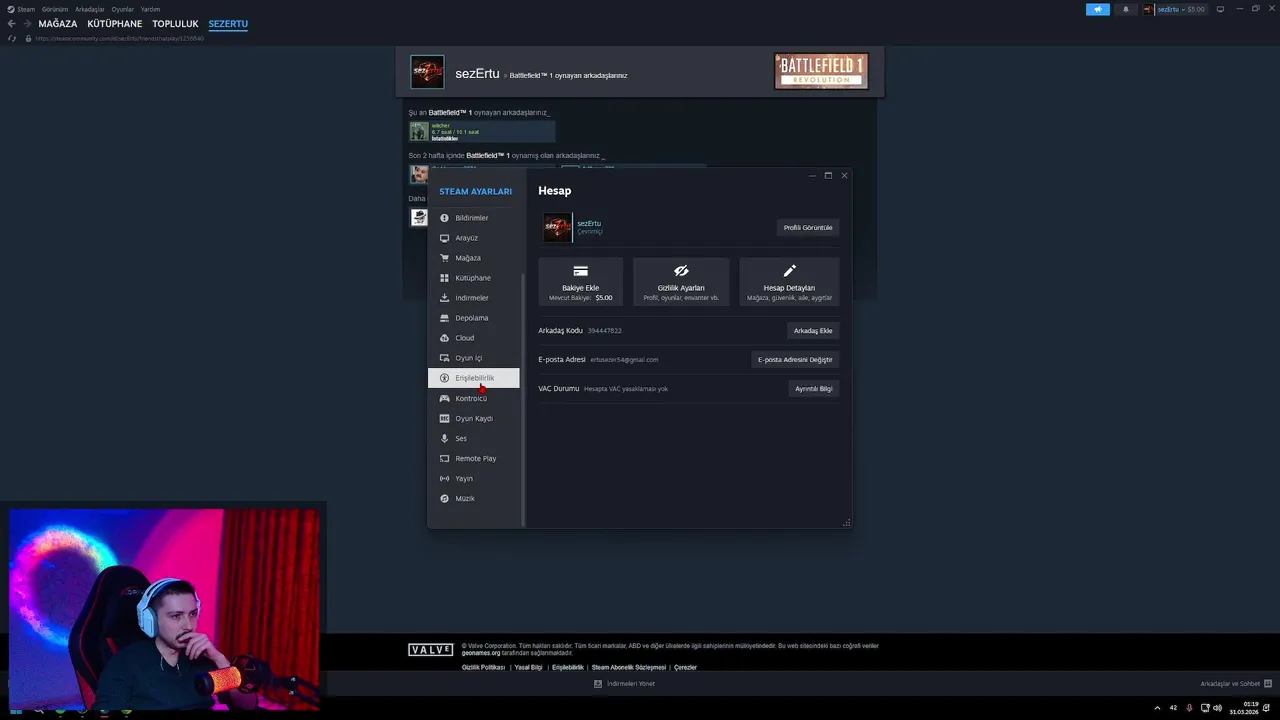Screen dimensions: 1280x720
Task: Open Hesap Detayları pencil card
Action: coord(789,281)
